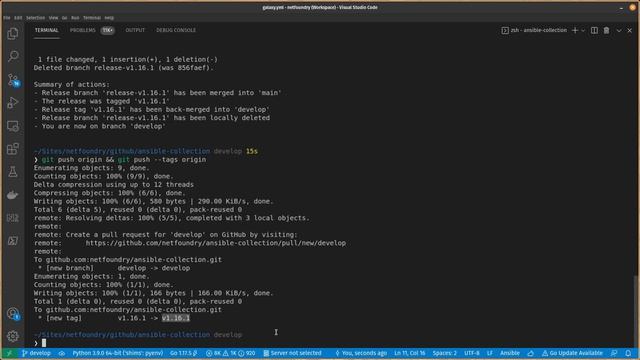
Task: Switch to the TERMINAL tab
Action: click(x=47, y=30)
